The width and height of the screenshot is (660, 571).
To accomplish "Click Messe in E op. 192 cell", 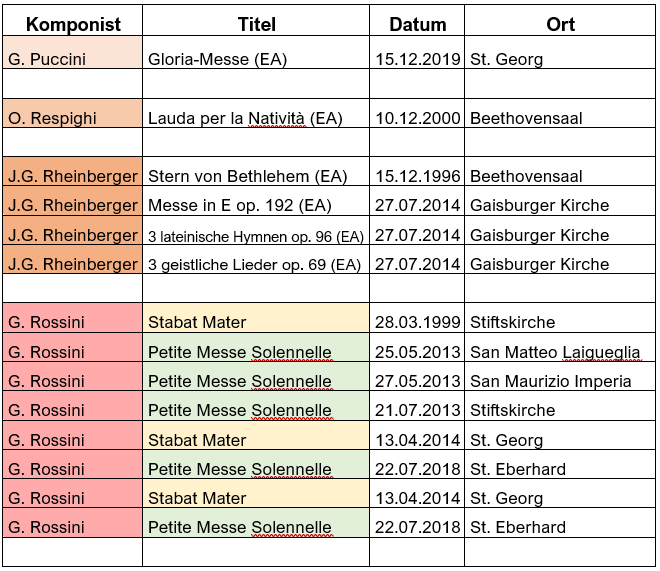I will coord(256,201).
